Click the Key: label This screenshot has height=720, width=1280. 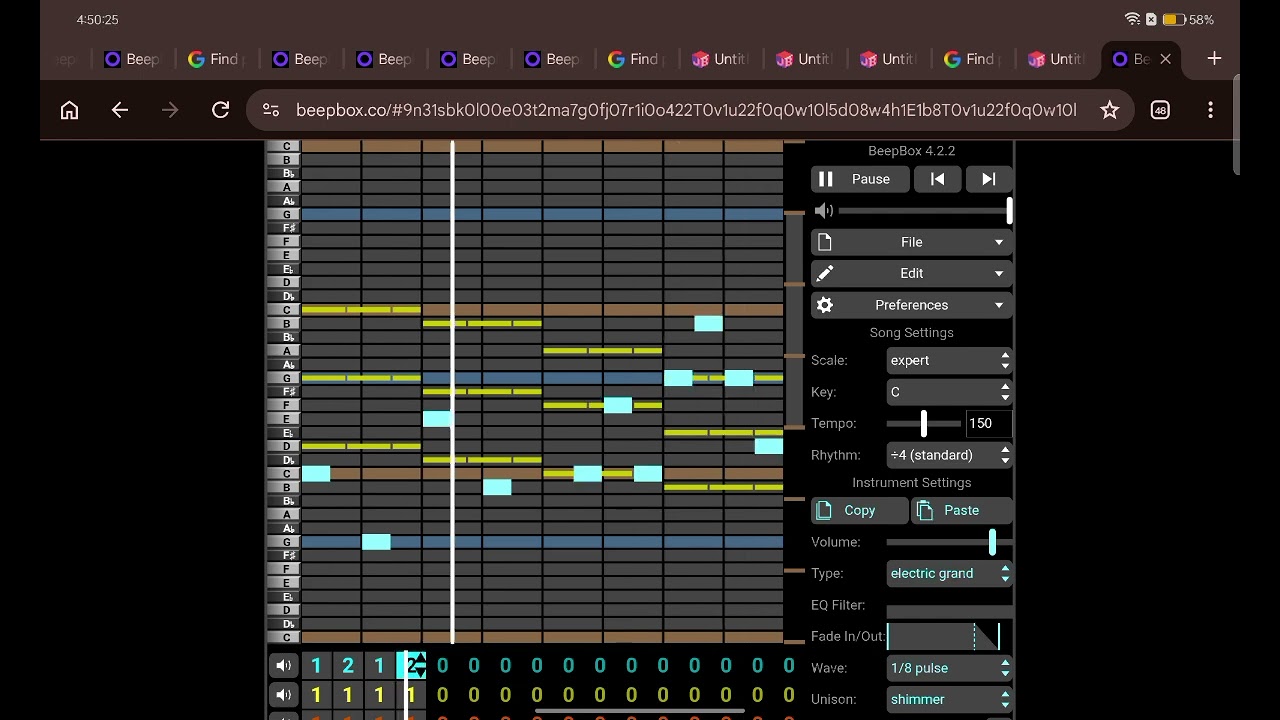[824, 392]
